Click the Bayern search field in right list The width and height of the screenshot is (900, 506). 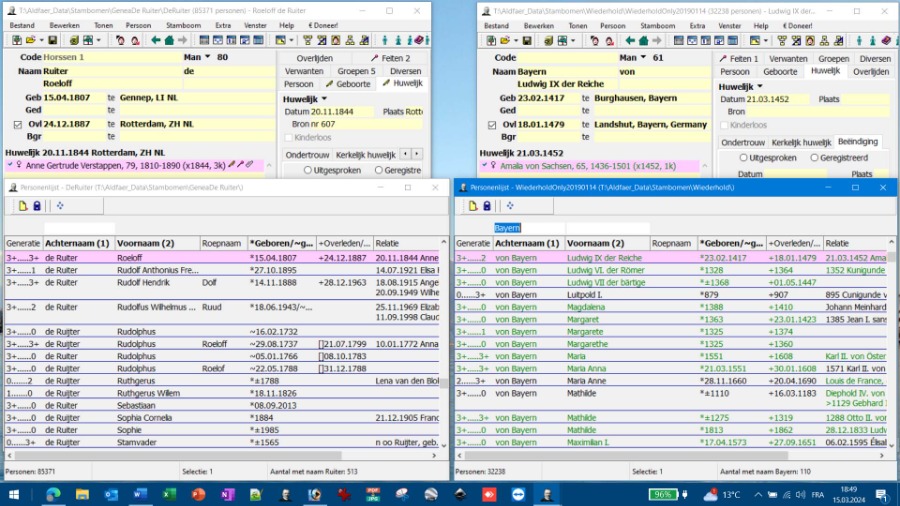pos(520,228)
